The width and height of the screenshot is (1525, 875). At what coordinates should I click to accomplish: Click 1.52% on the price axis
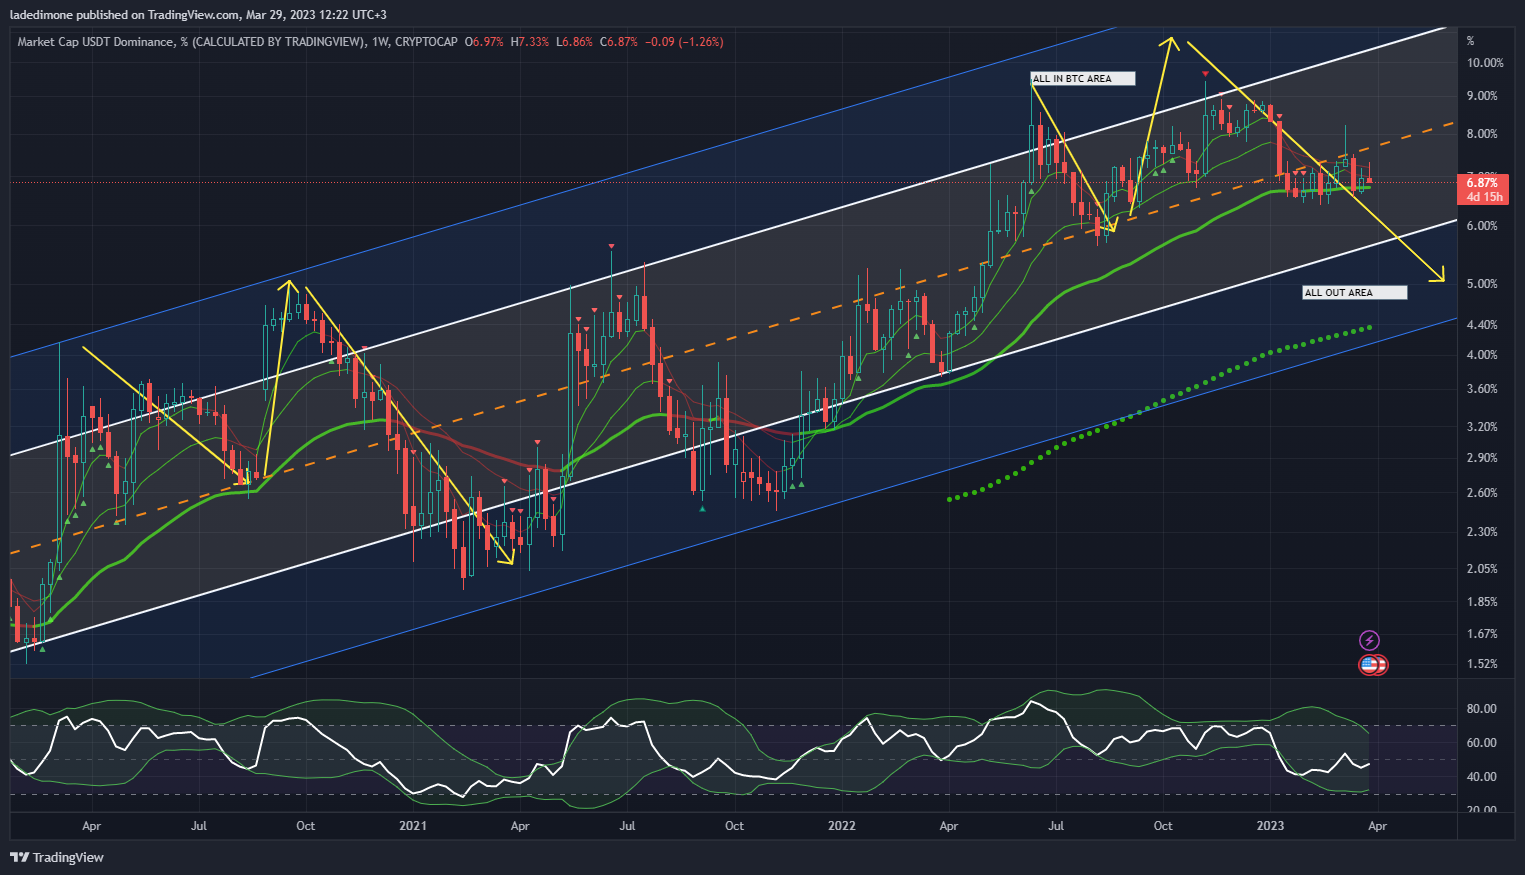click(x=1481, y=664)
